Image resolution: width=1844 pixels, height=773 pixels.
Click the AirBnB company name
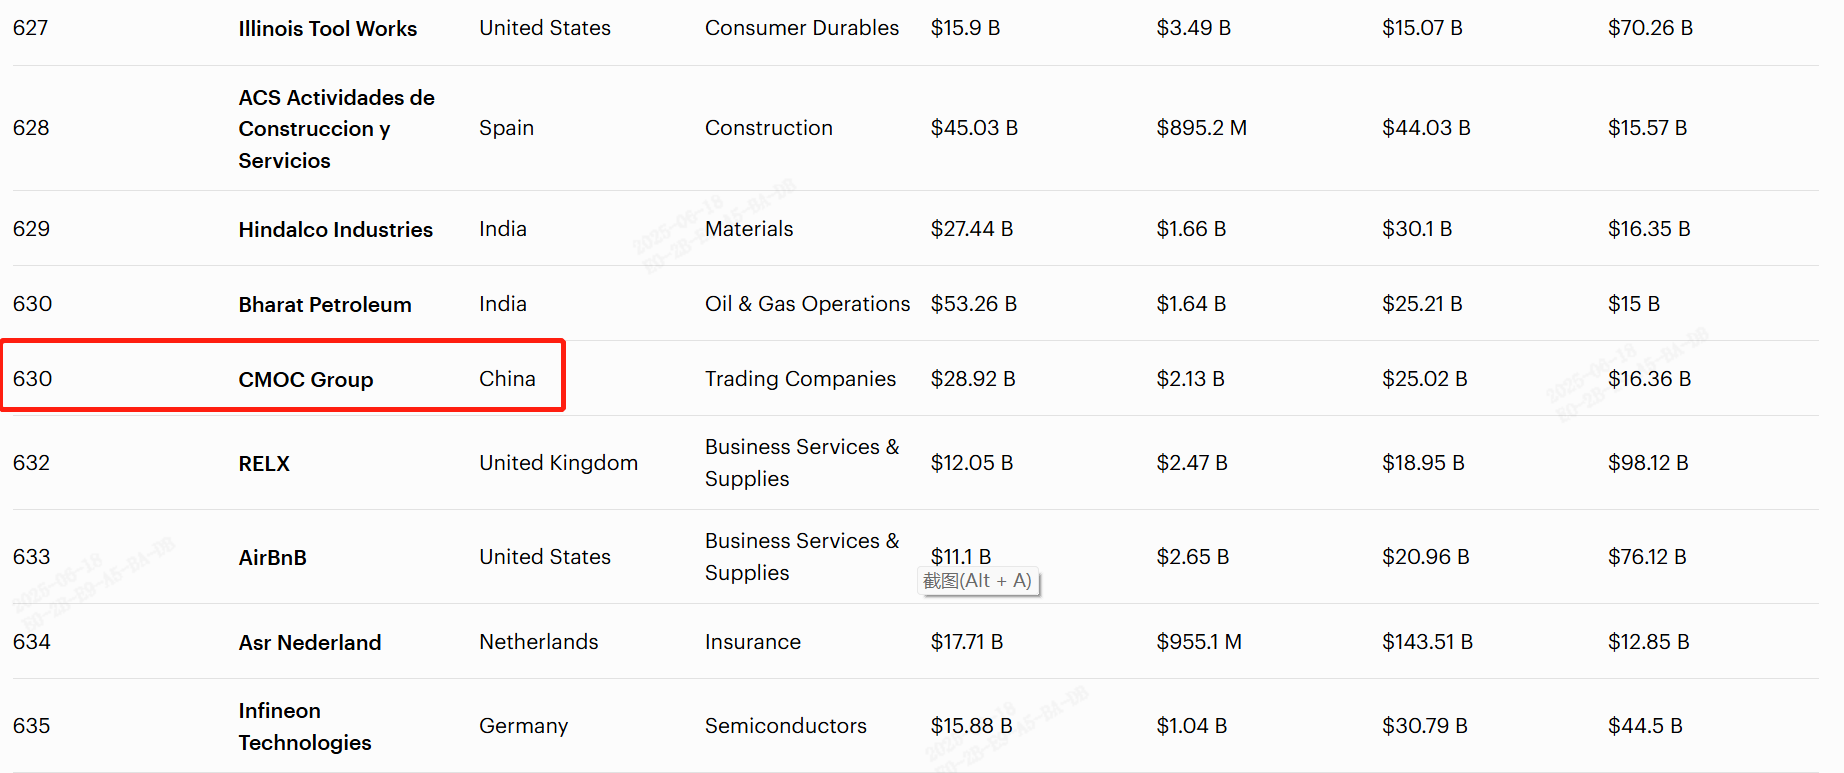click(272, 558)
